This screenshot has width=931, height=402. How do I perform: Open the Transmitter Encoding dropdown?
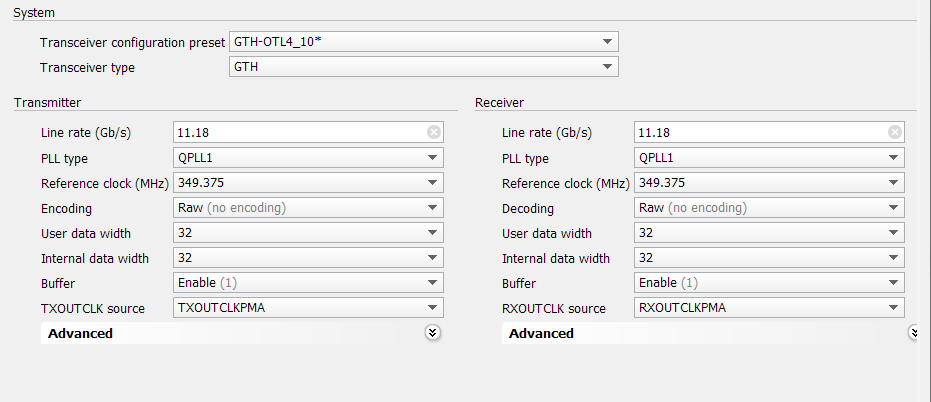tap(308, 208)
